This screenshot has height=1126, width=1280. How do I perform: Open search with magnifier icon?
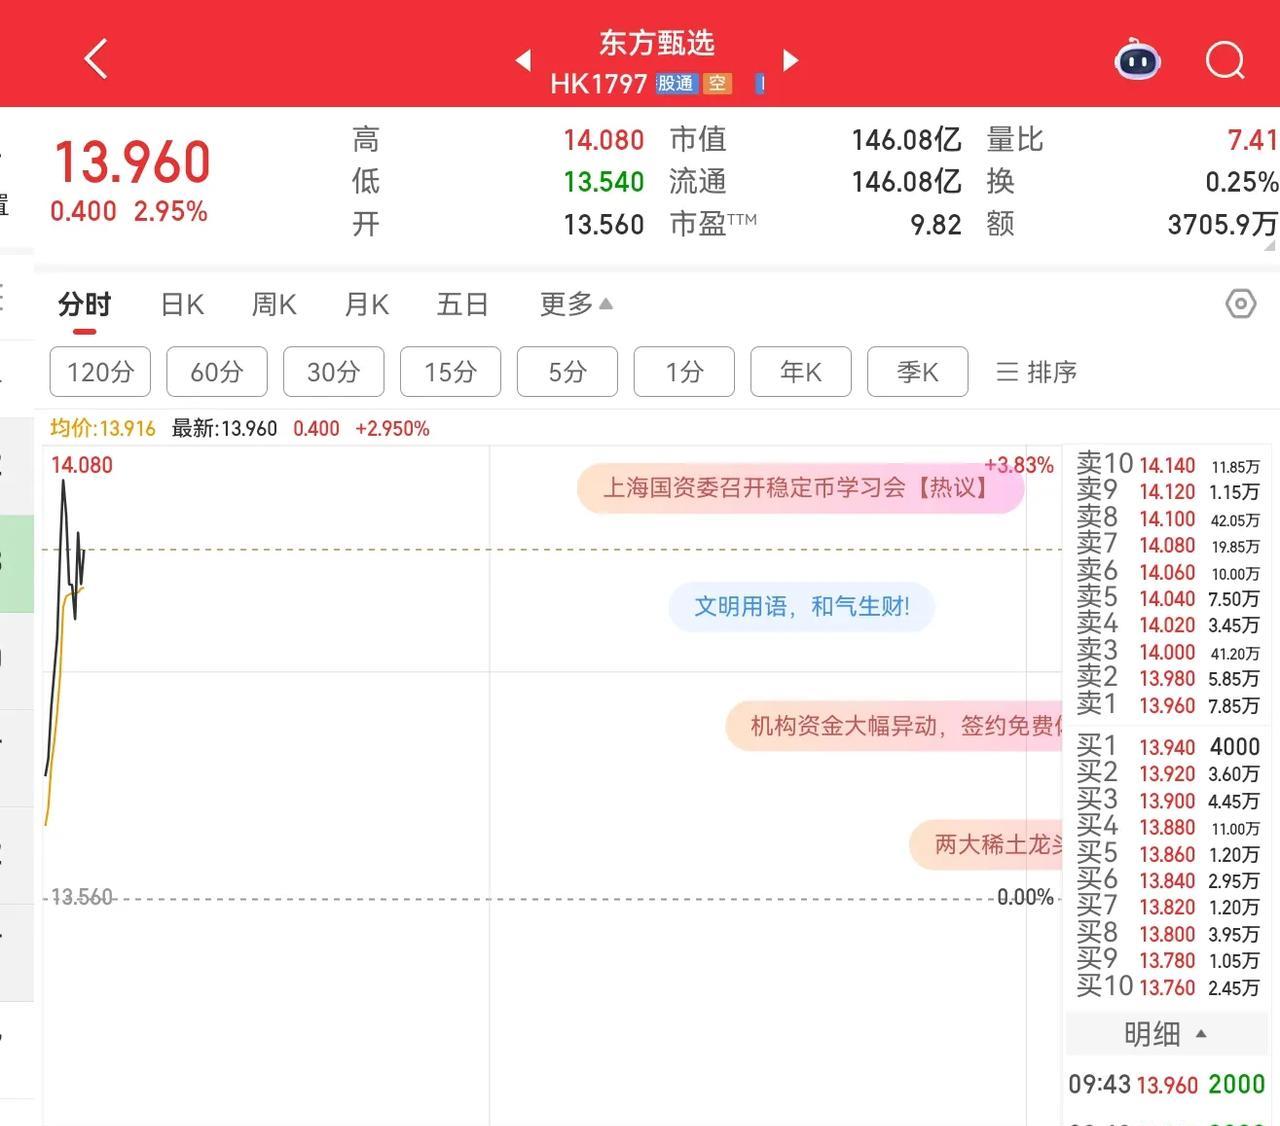[1225, 60]
